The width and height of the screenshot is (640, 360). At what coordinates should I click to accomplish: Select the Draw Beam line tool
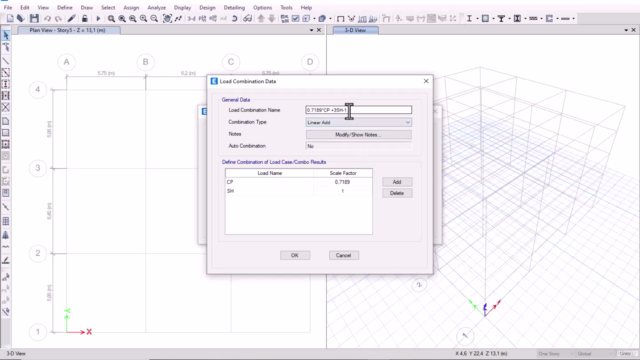[x=6, y=61]
